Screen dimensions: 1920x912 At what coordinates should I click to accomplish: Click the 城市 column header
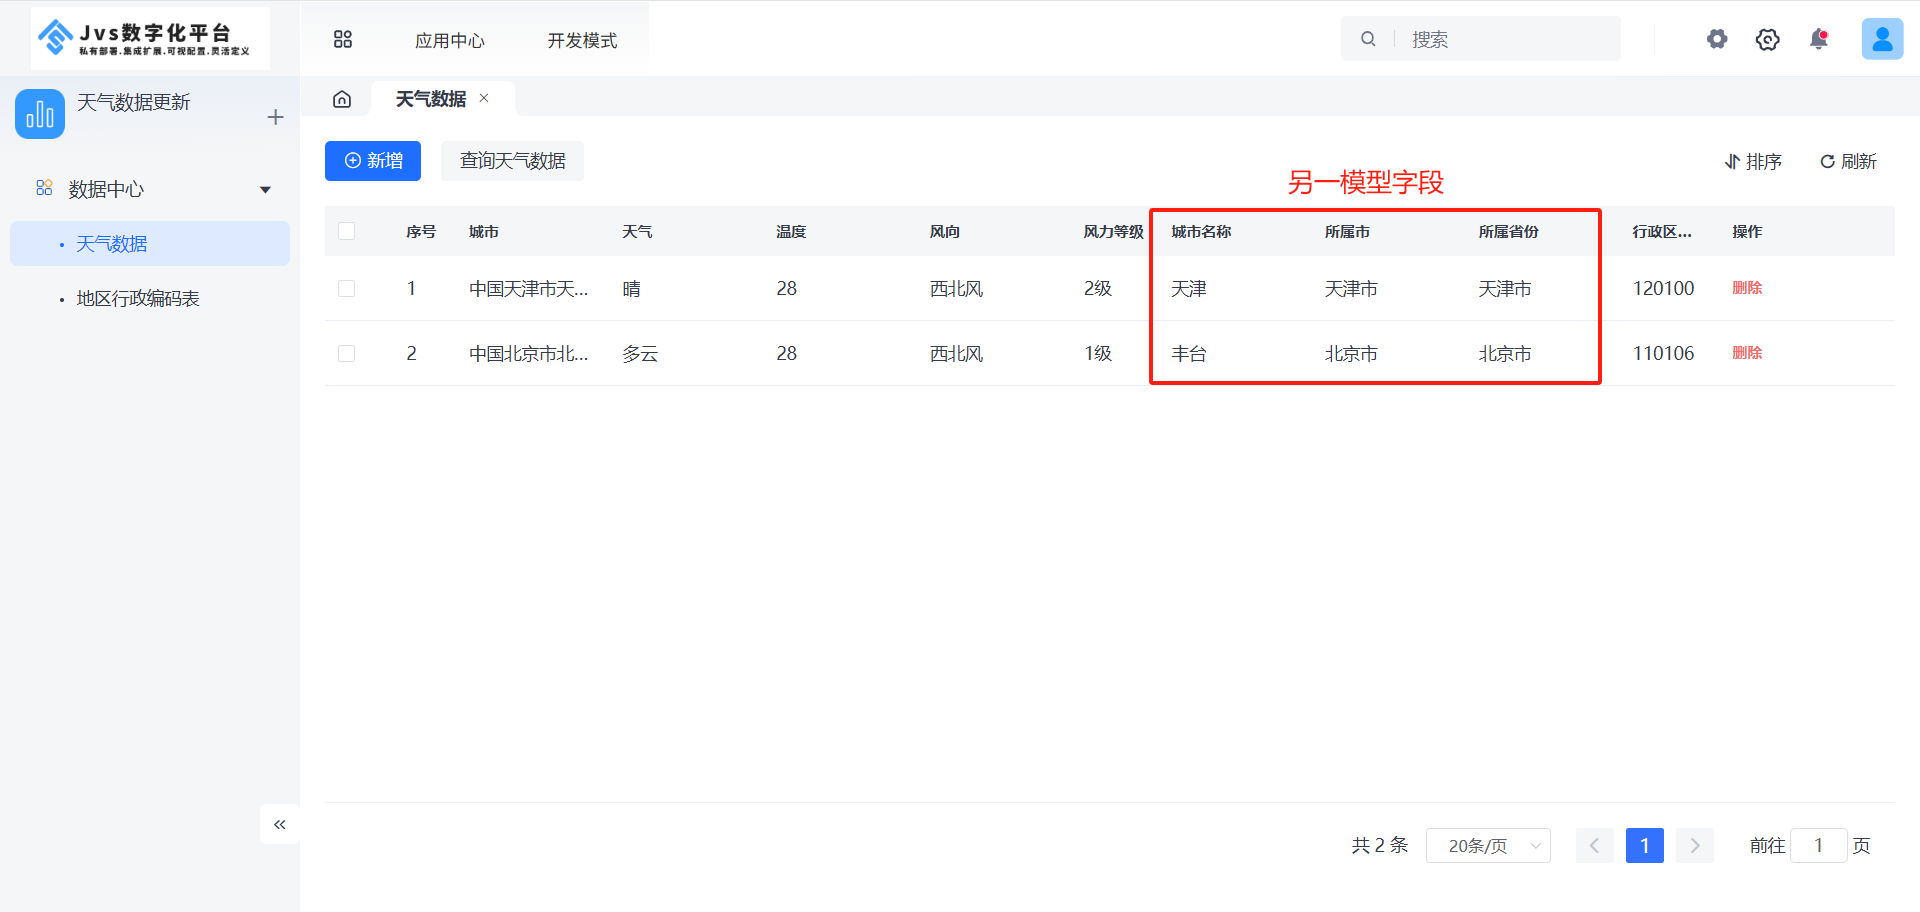[484, 231]
